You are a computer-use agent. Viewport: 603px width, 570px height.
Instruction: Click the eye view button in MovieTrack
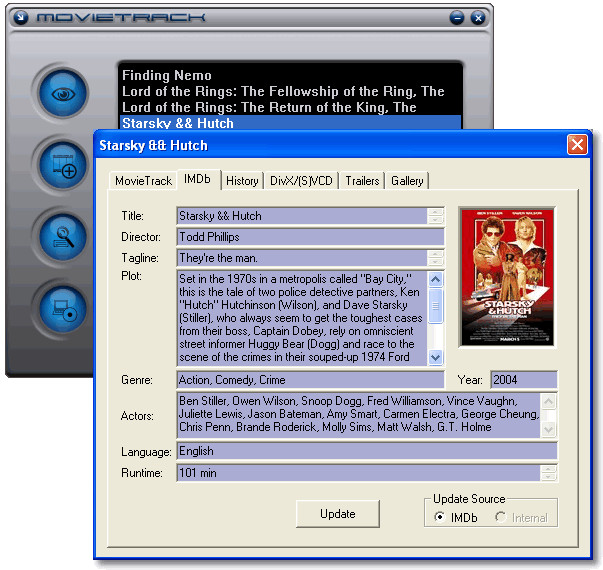click(x=63, y=93)
